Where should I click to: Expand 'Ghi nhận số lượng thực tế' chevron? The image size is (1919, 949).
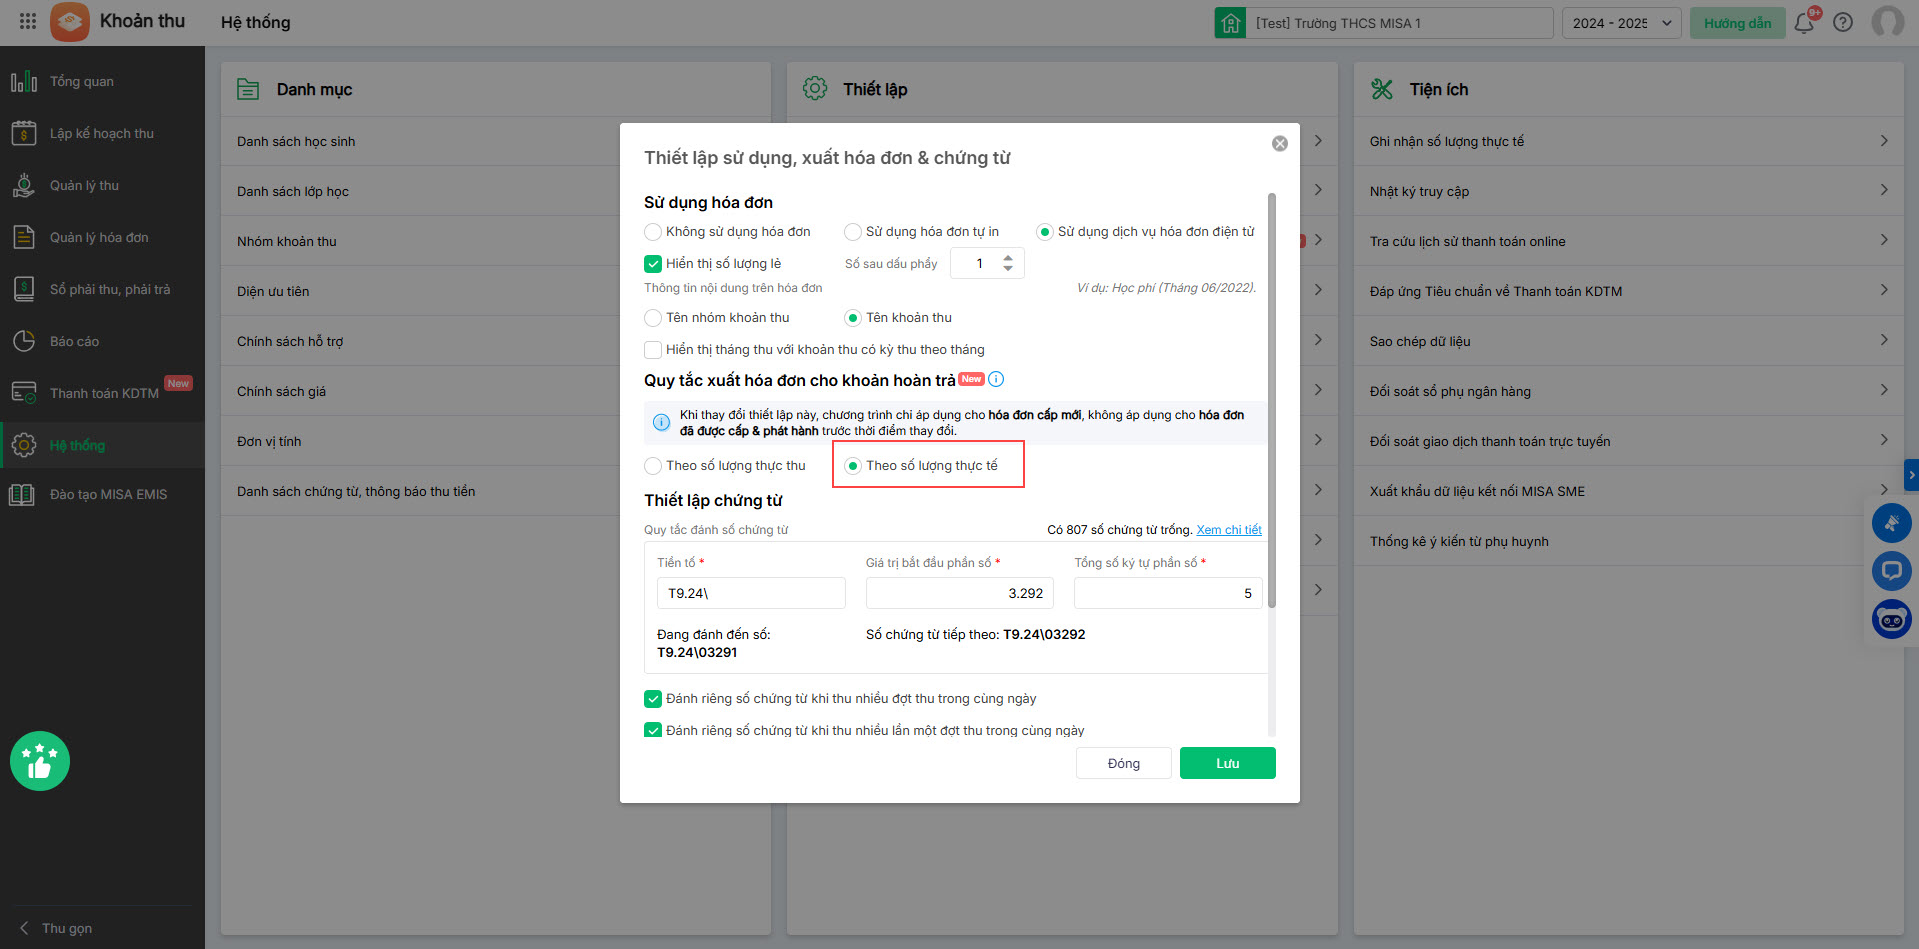(x=1883, y=141)
